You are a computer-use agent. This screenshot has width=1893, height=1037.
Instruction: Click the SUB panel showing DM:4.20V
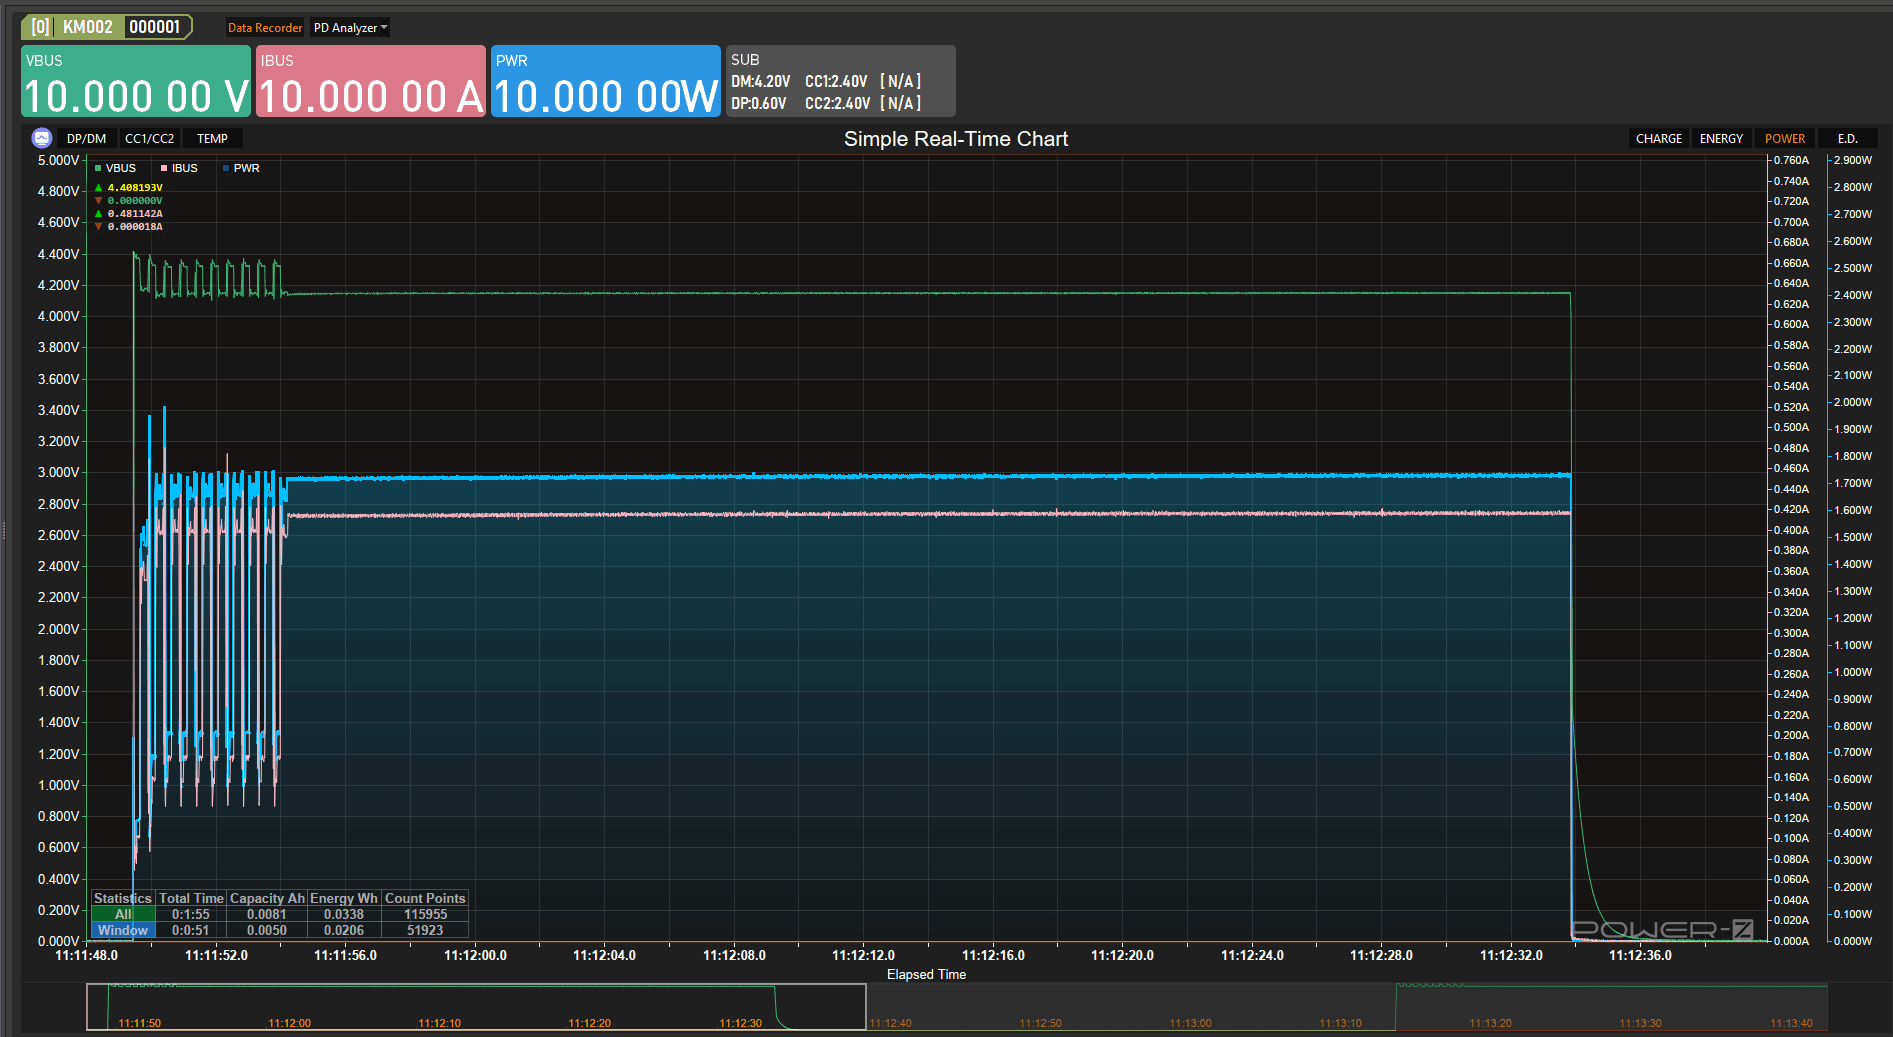(840, 80)
